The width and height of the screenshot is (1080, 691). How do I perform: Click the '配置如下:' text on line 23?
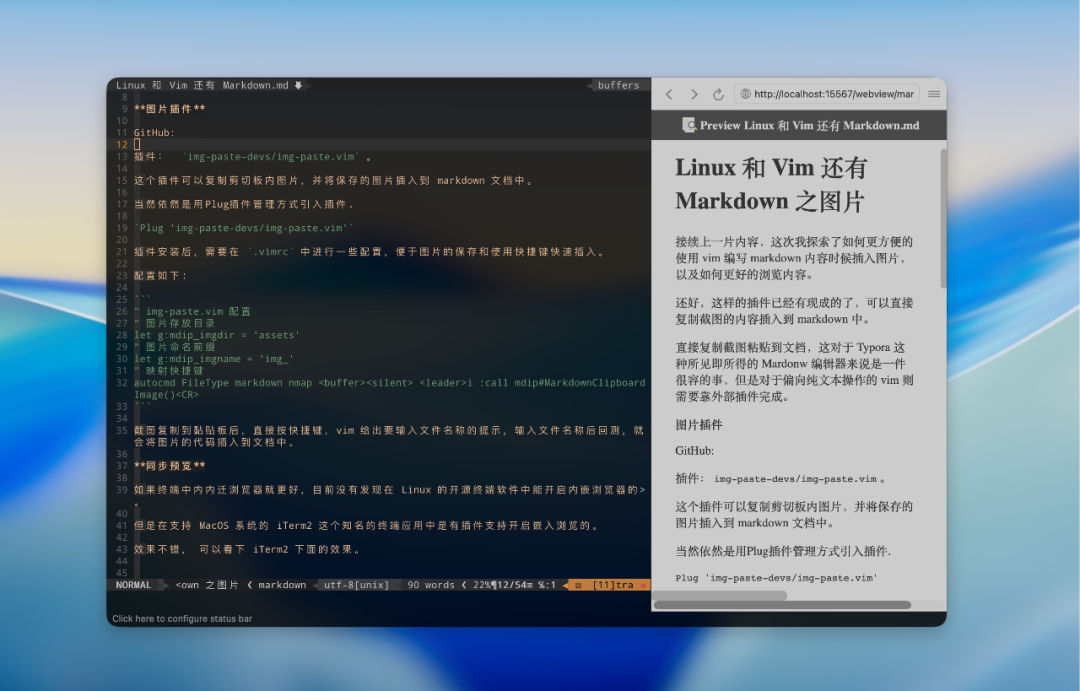[x=160, y=276]
